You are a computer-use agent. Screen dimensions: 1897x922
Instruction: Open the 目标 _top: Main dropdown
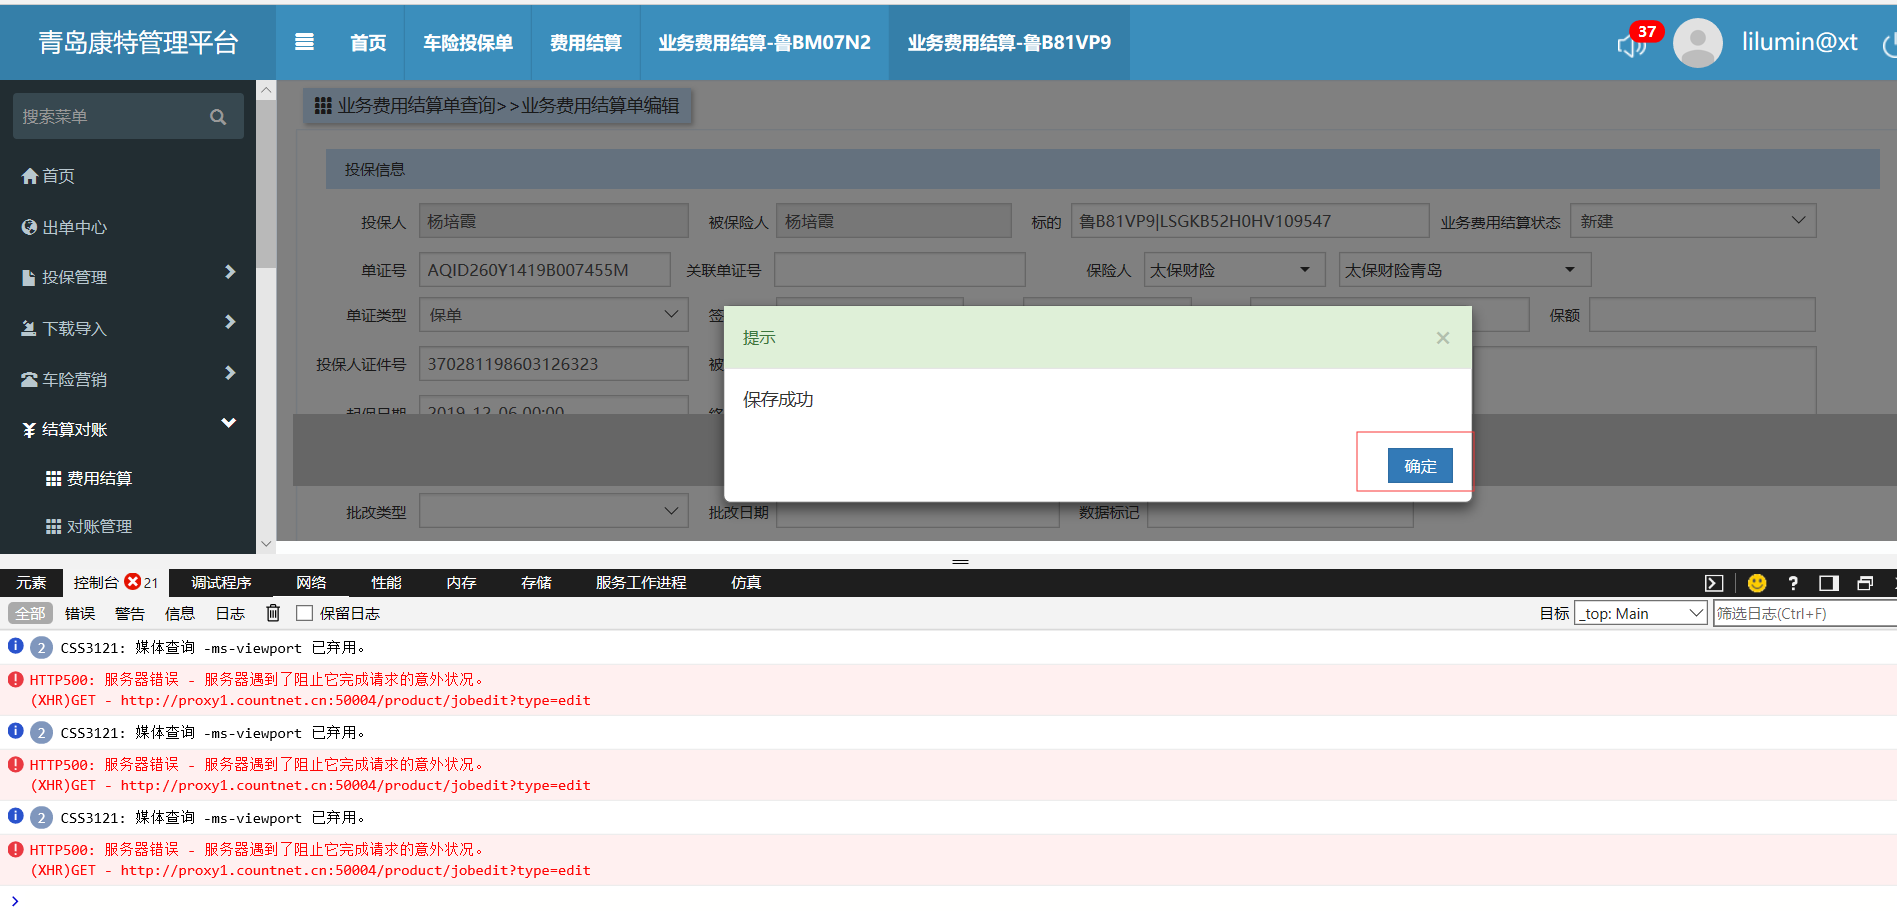1640,613
